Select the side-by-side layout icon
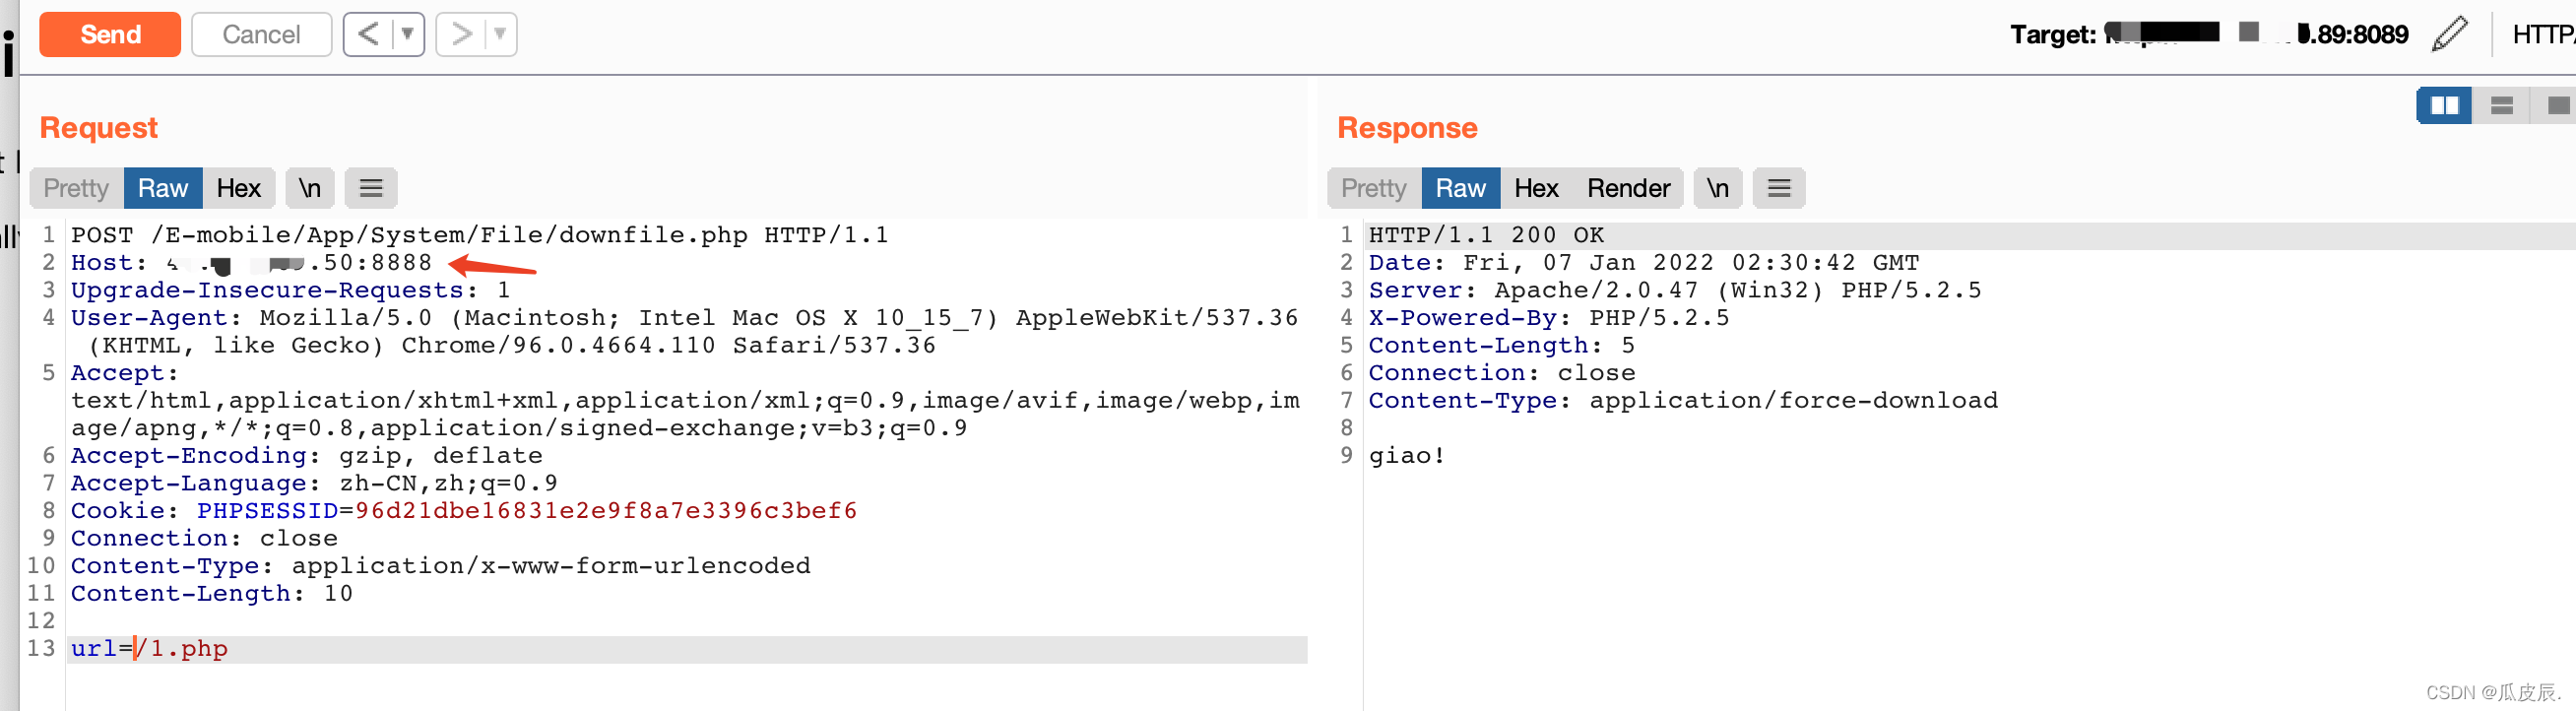Viewport: 2576px width, 711px height. (x=2444, y=105)
